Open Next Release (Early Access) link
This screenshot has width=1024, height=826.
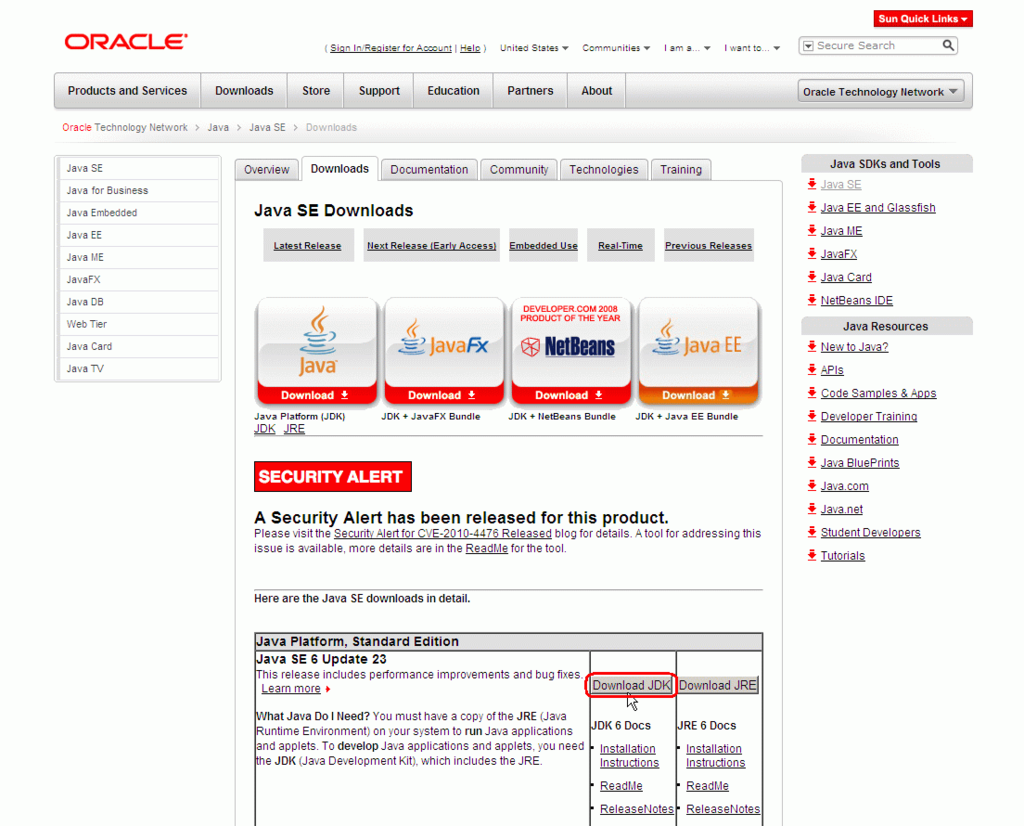[x=432, y=246]
